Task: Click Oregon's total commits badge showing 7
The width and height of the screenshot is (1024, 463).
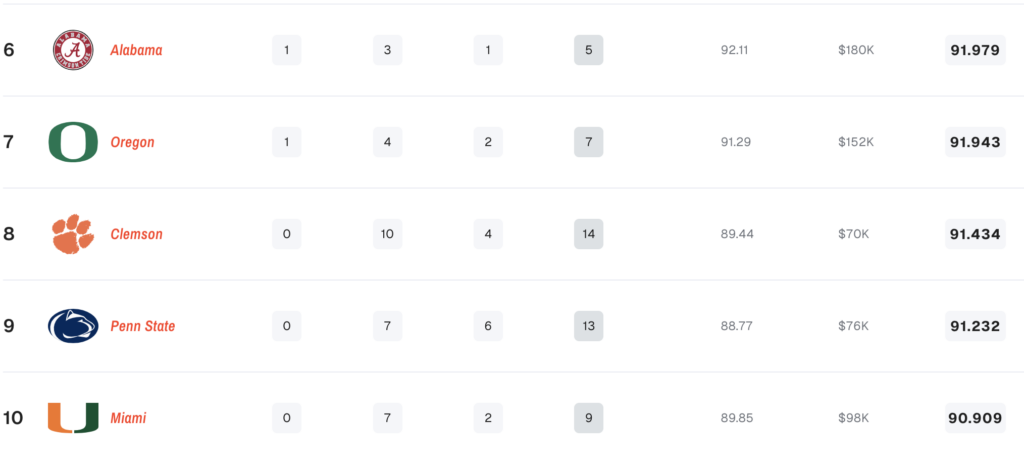Action: click(588, 142)
